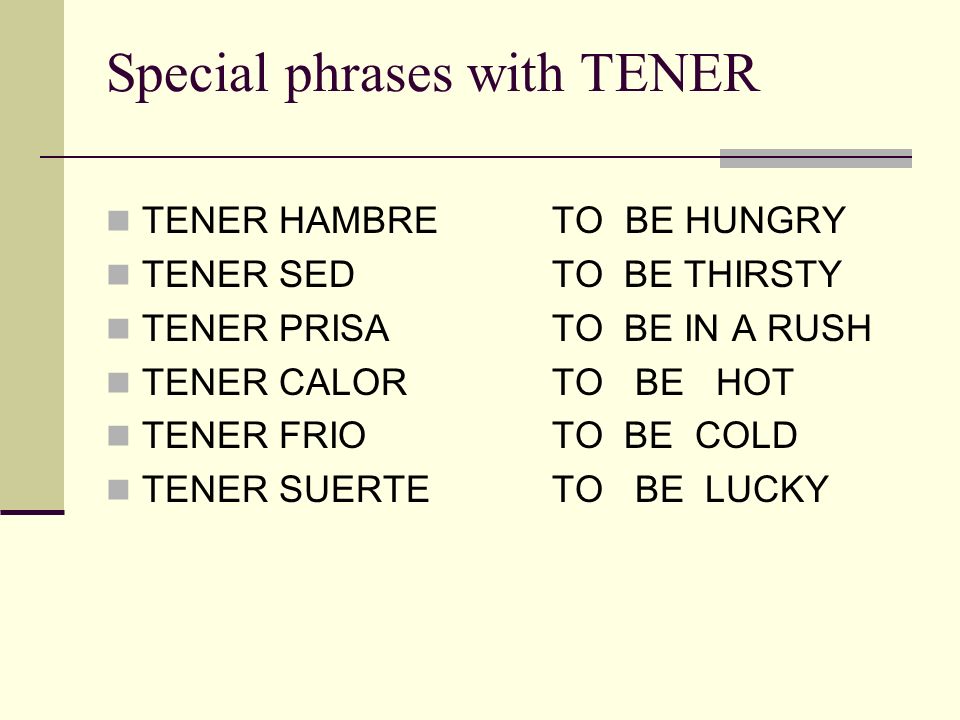Click the translation TO BE COLD
Image resolution: width=960 pixels, height=720 pixels.
[675, 435]
